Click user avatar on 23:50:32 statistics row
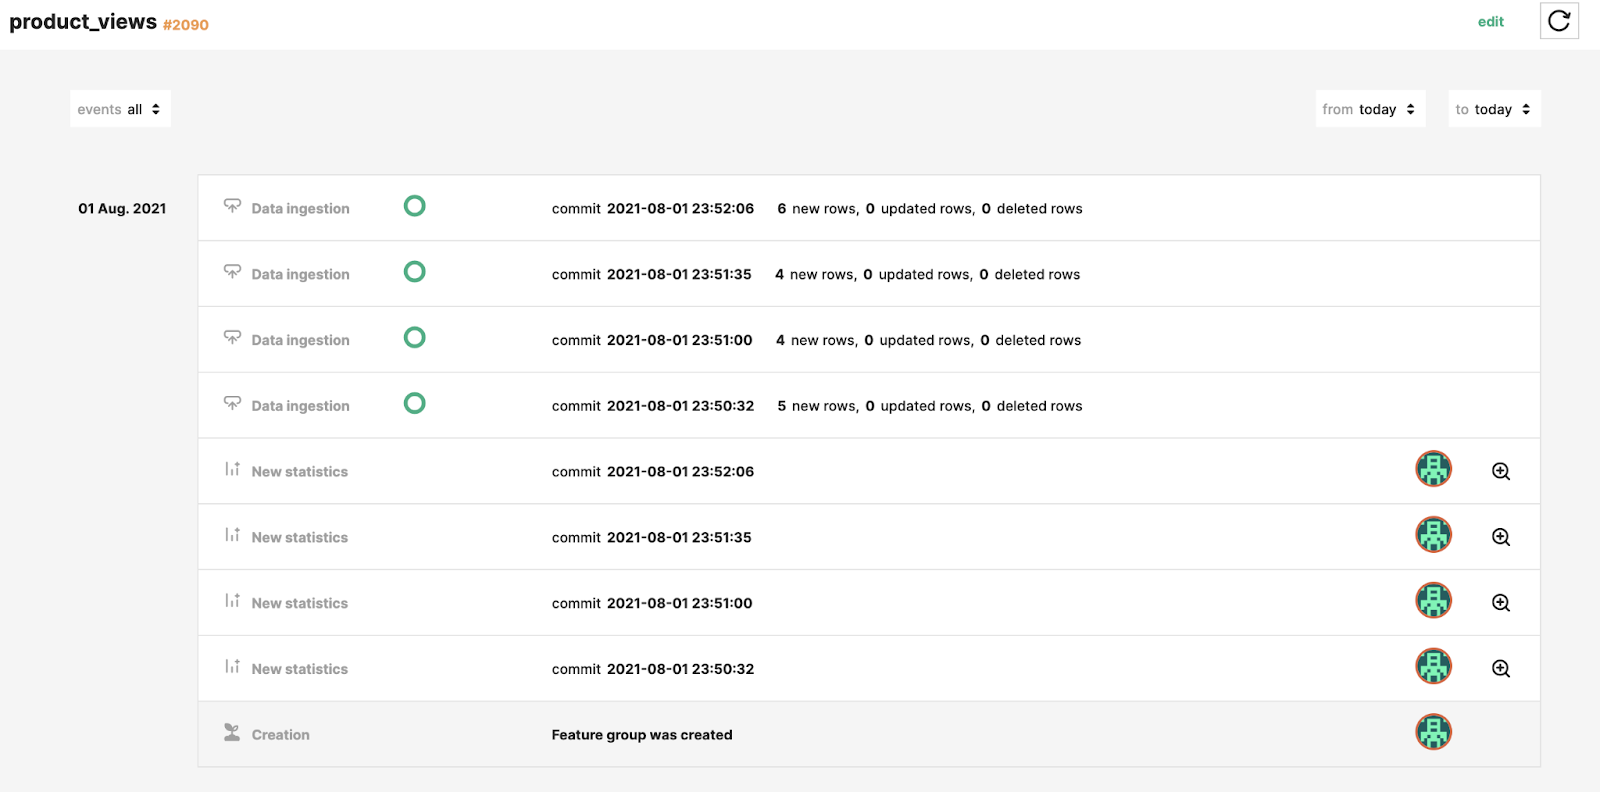Viewport: 1600px width, 792px height. tap(1433, 667)
